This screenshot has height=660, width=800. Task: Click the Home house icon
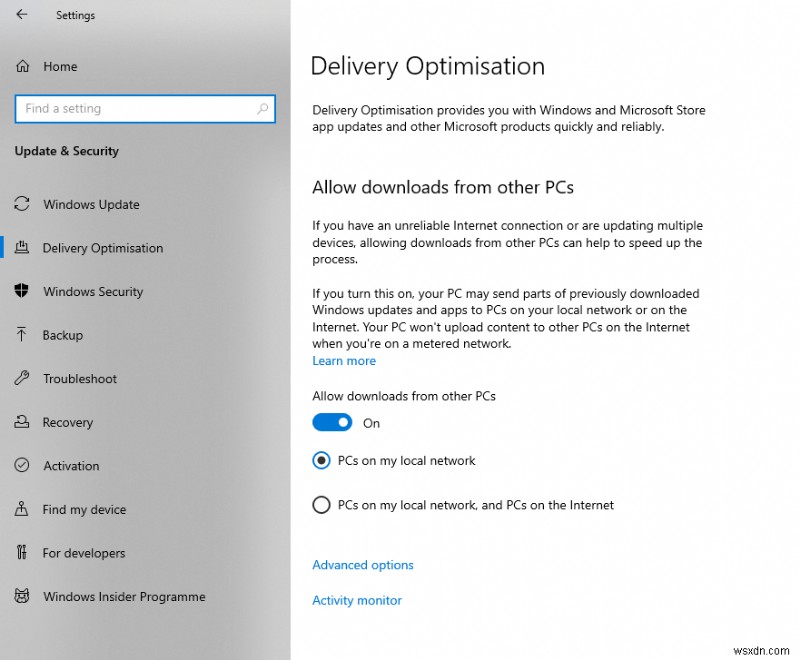22,66
